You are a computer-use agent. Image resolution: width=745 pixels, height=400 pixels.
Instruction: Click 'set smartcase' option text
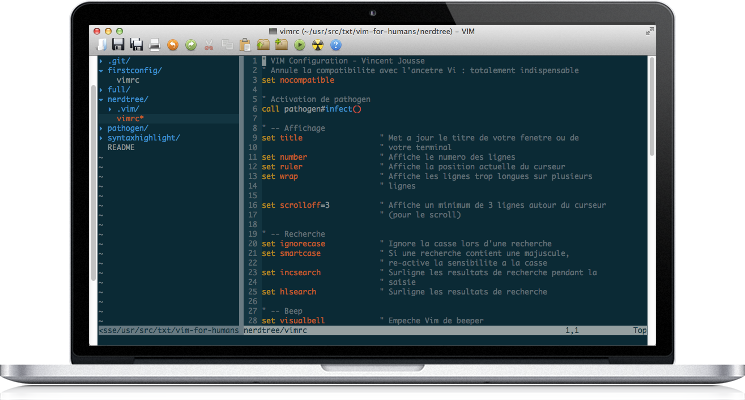coord(291,253)
